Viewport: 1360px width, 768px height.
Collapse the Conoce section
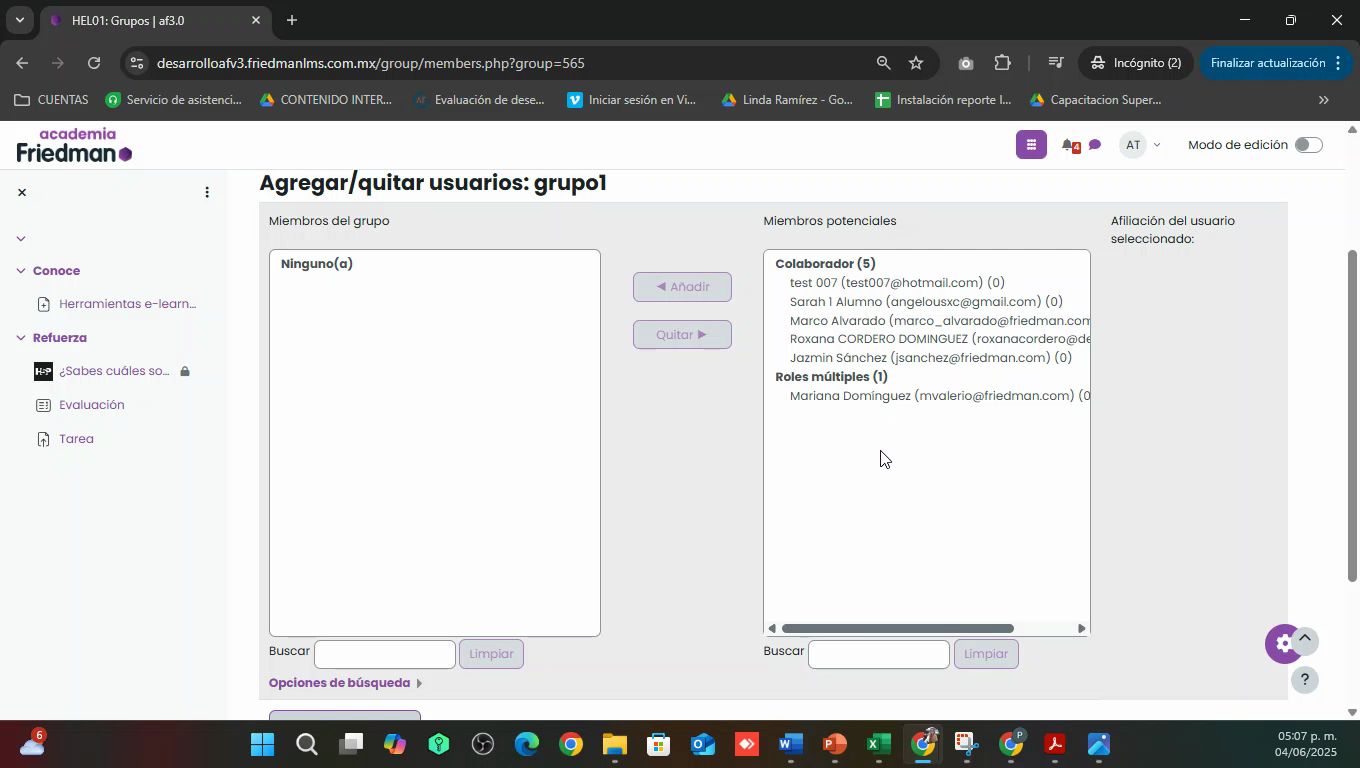click(x=21, y=271)
